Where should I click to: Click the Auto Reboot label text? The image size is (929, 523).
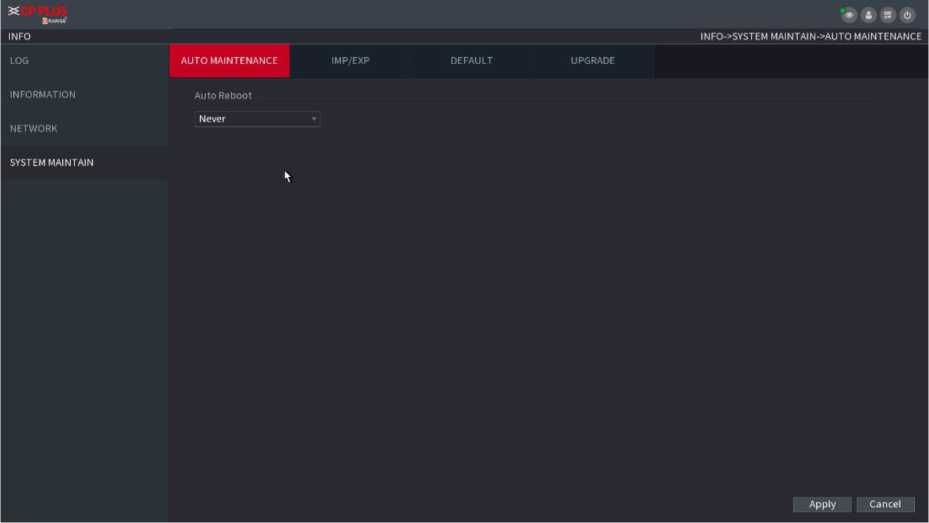(223, 96)
